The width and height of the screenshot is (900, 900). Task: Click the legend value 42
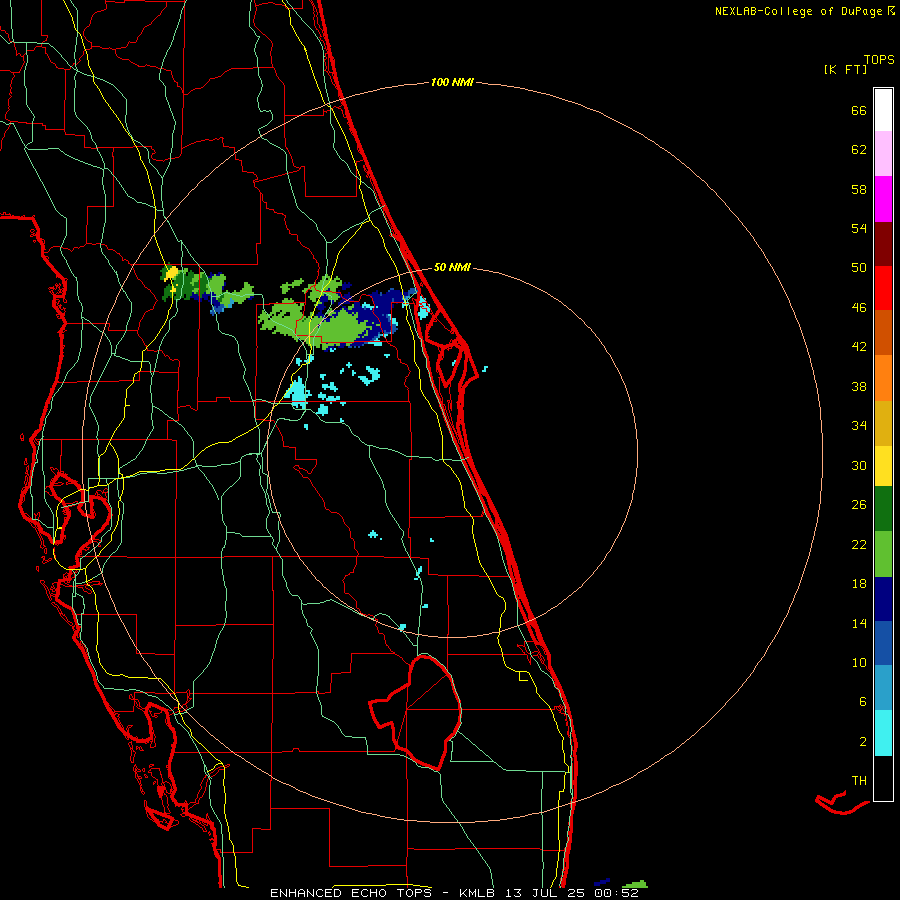click(x=859, y=347)
